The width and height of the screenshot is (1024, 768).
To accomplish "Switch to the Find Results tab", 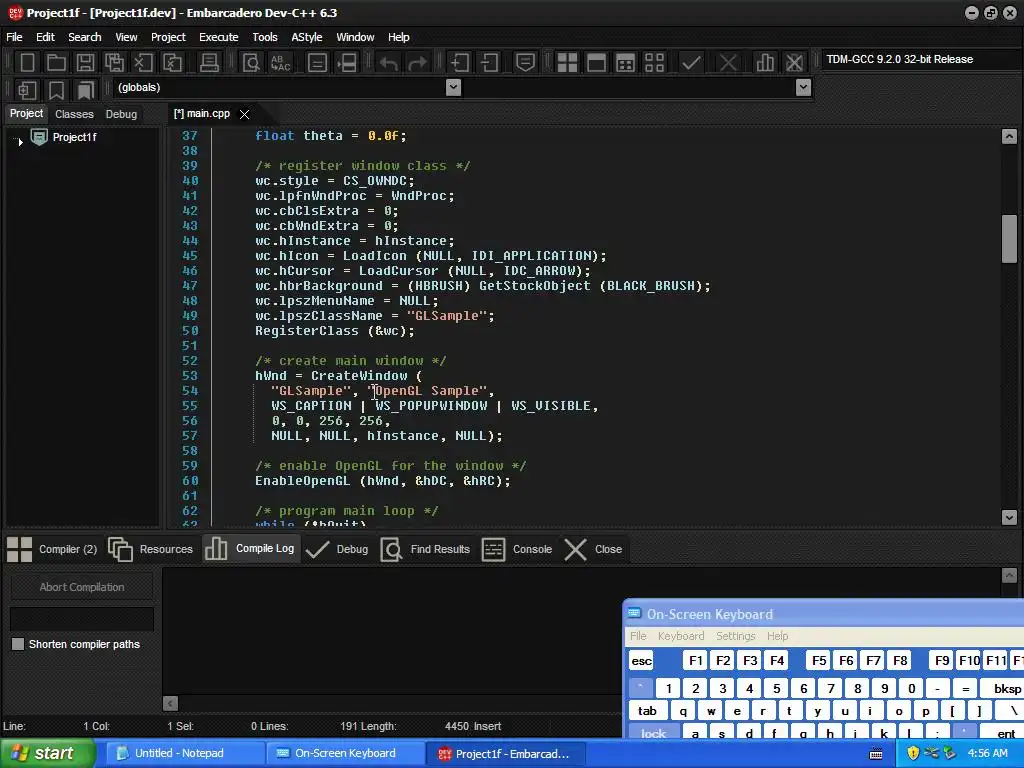I will [426, 549].
